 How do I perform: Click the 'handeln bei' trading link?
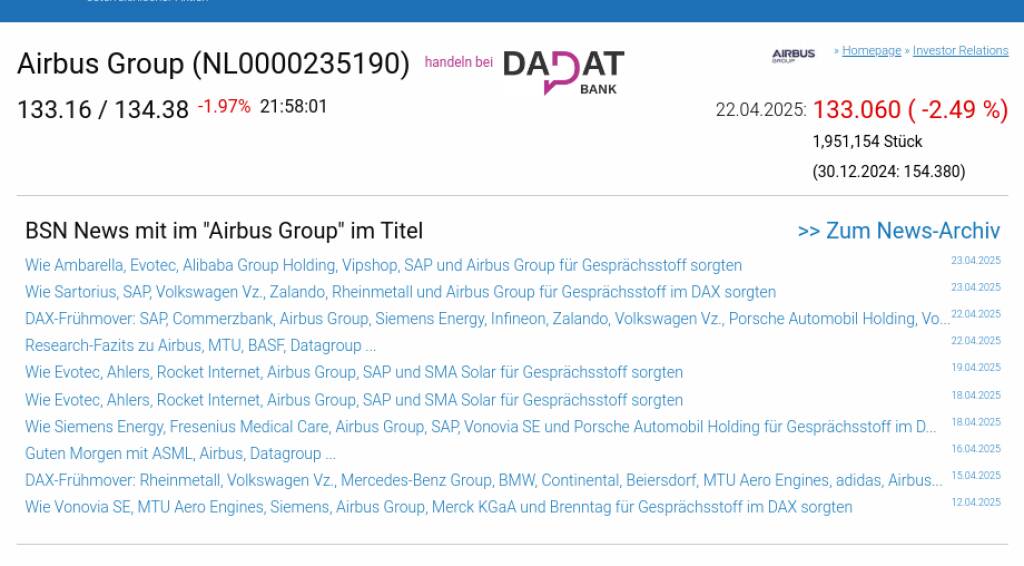click(x=458, y=62)
